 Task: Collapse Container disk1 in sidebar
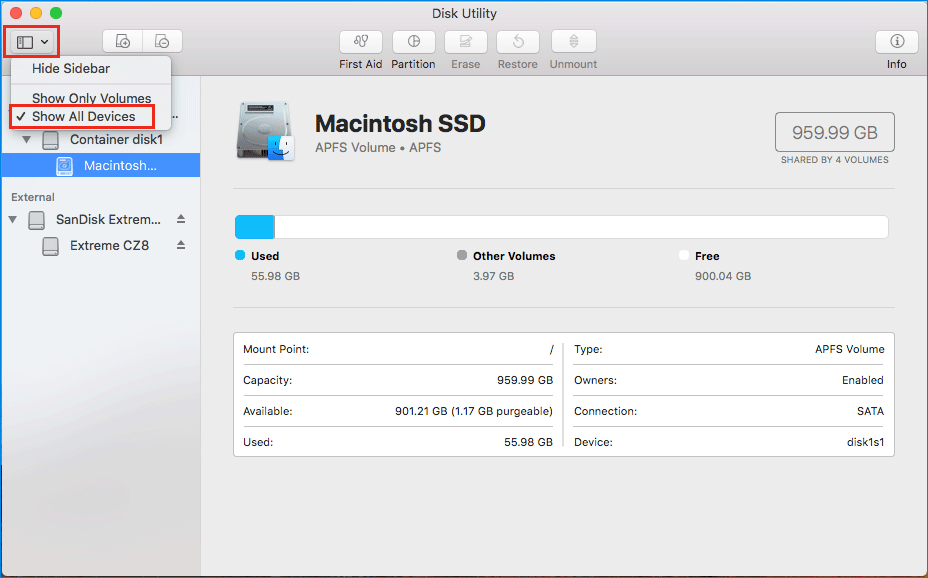coord(26,140)
